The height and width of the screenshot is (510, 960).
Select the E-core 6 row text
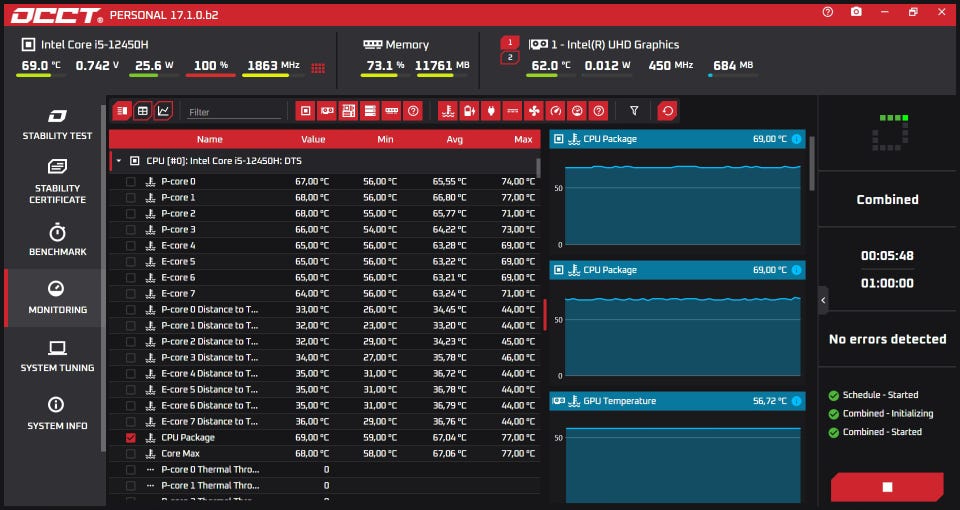178,277
